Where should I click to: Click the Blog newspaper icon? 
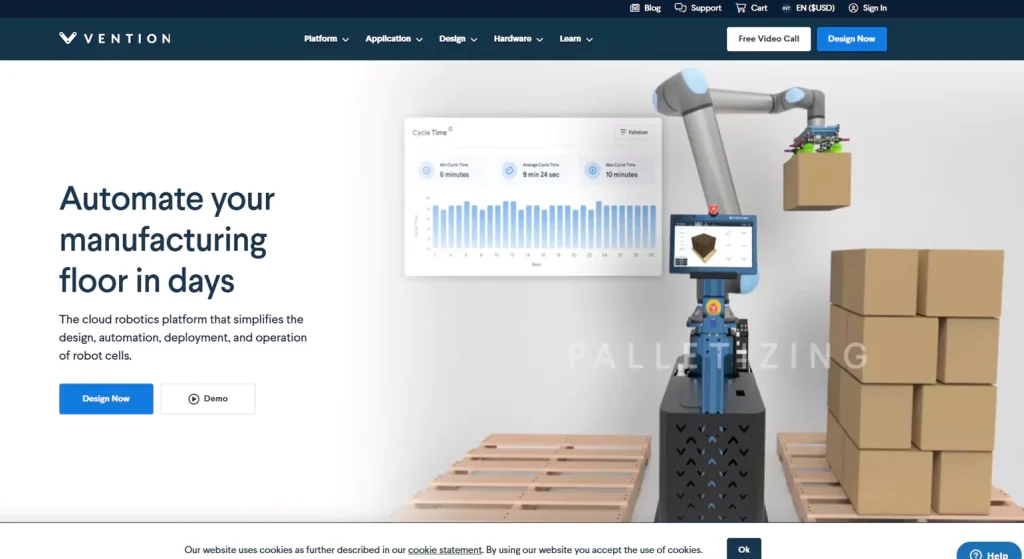point(634,8)
